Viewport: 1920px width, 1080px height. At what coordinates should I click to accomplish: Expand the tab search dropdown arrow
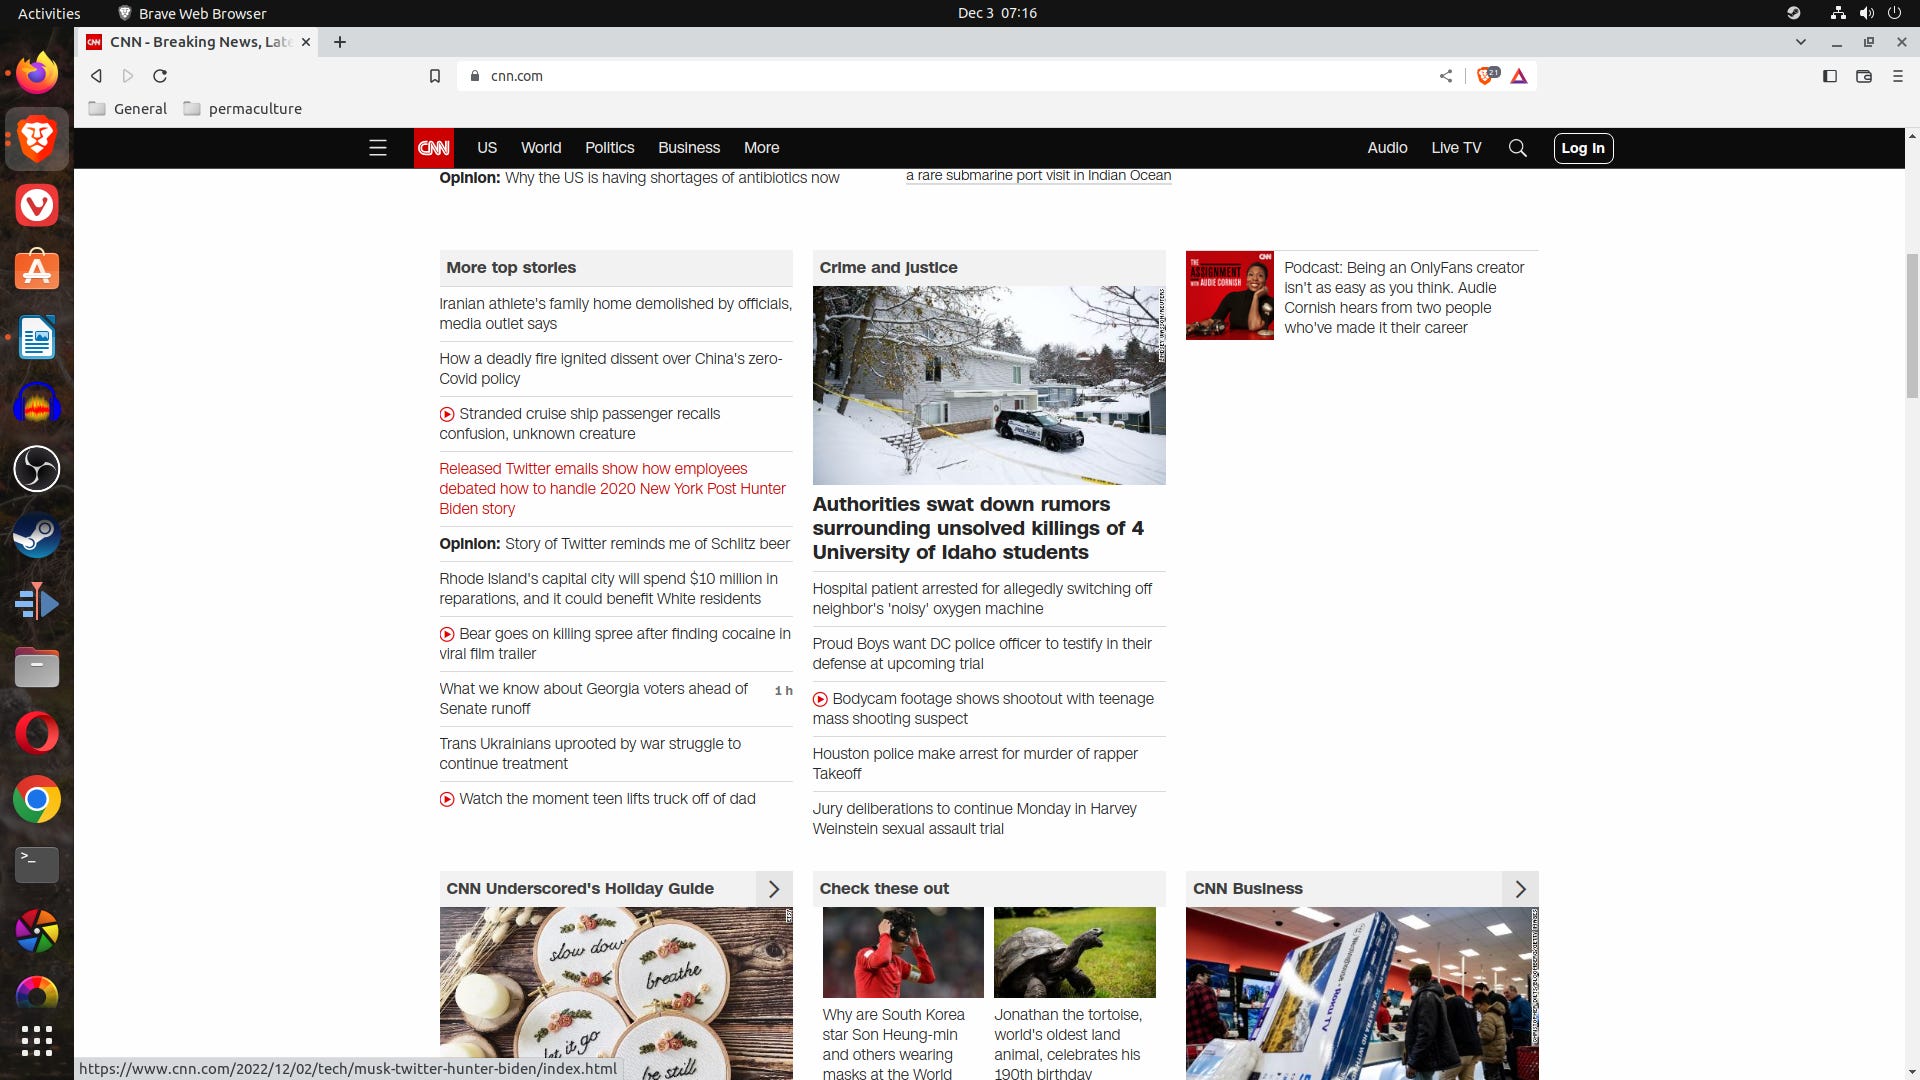[x=1801, y=42]
